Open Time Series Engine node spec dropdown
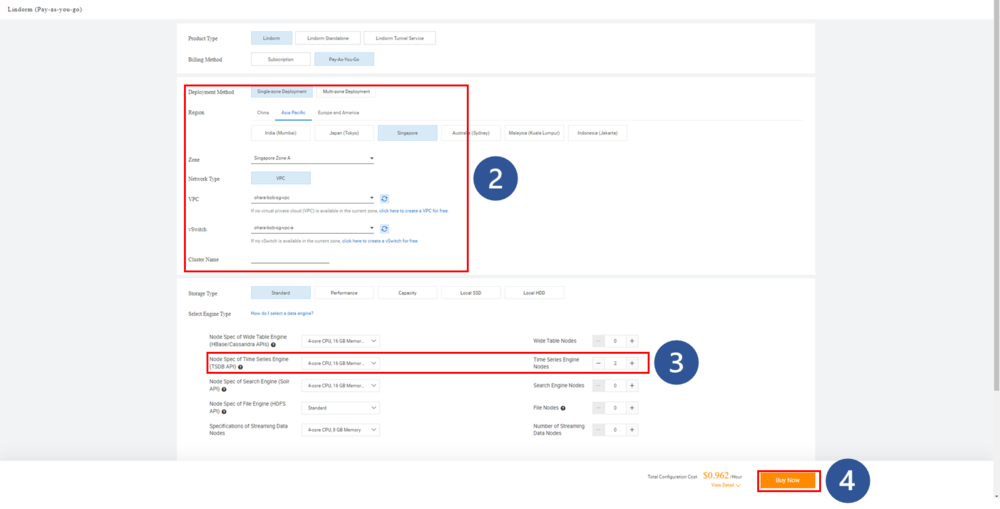 click(341, 363)
